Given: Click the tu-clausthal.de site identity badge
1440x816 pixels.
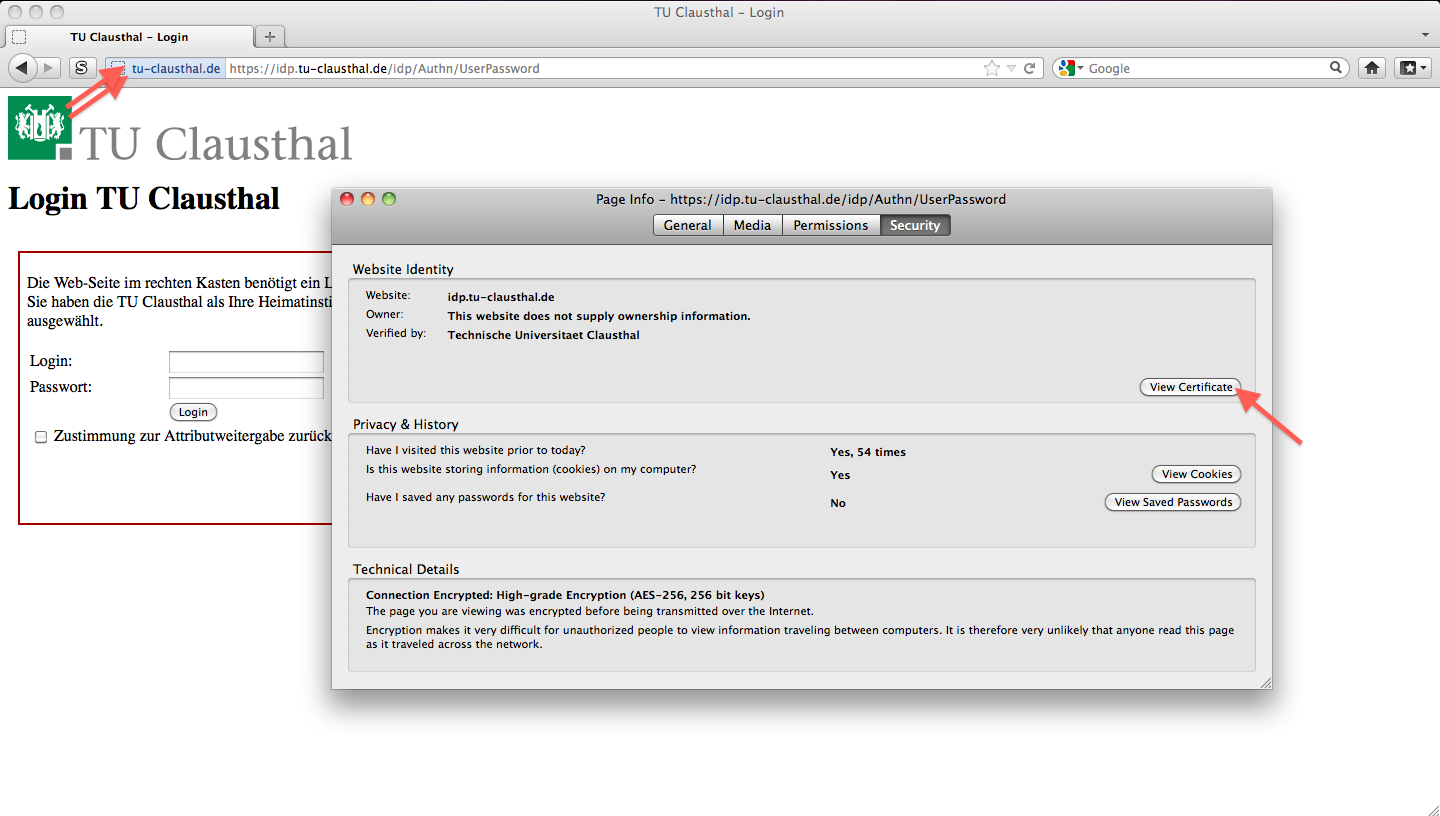Looking at the screenshot, I should [x=166, y=69].
